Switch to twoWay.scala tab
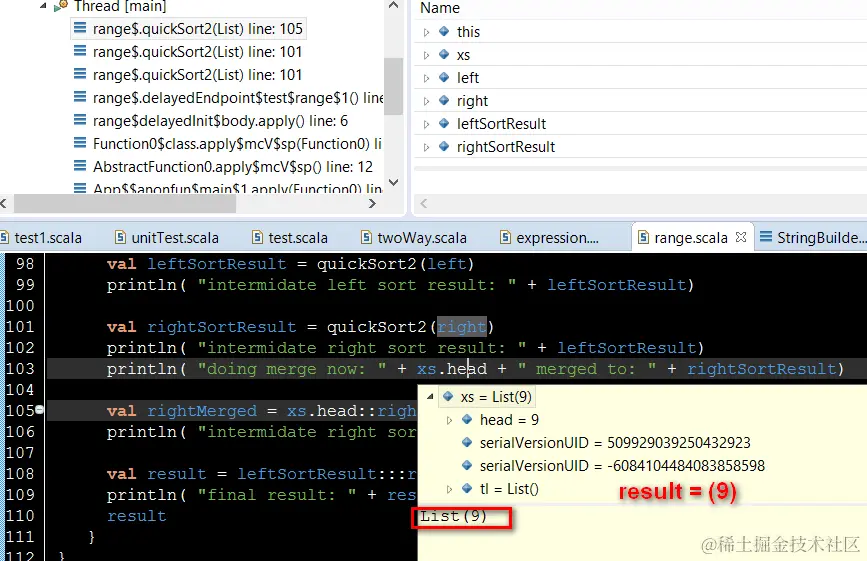867x561 pixels. pyautogui.click(x=414, y=238)
